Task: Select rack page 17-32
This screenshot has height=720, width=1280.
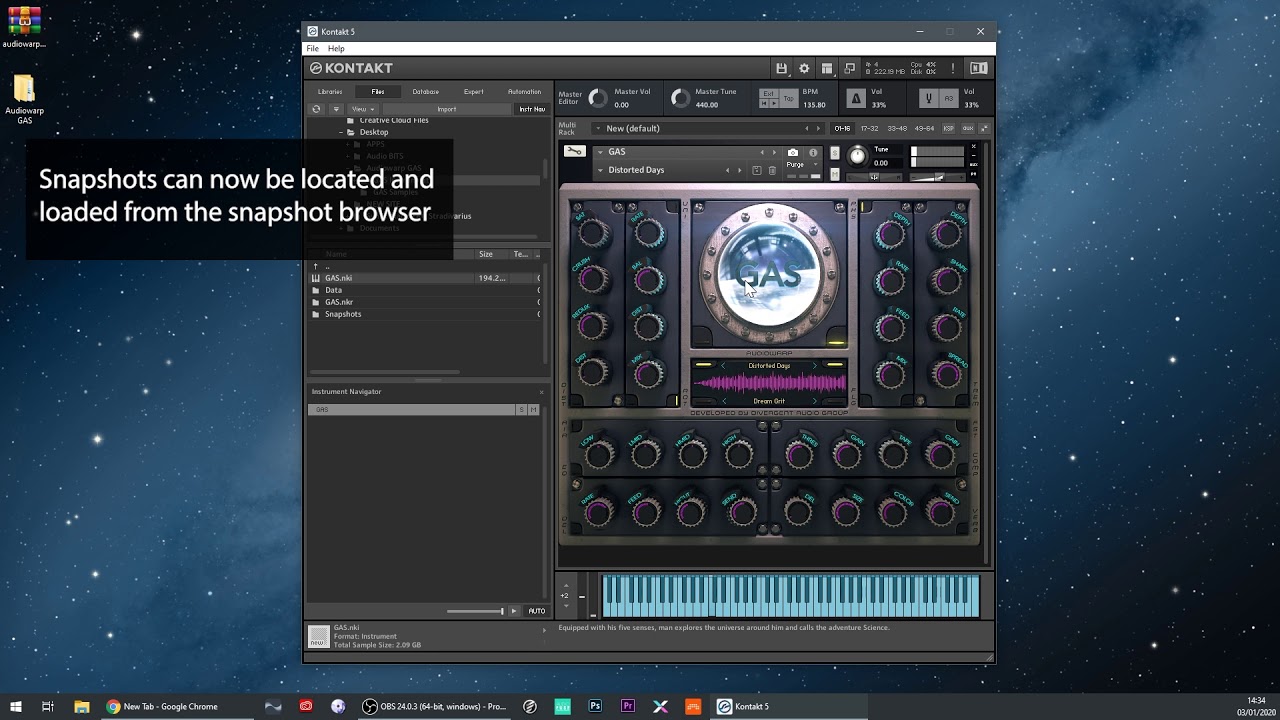Action: [x=869, y=128]
